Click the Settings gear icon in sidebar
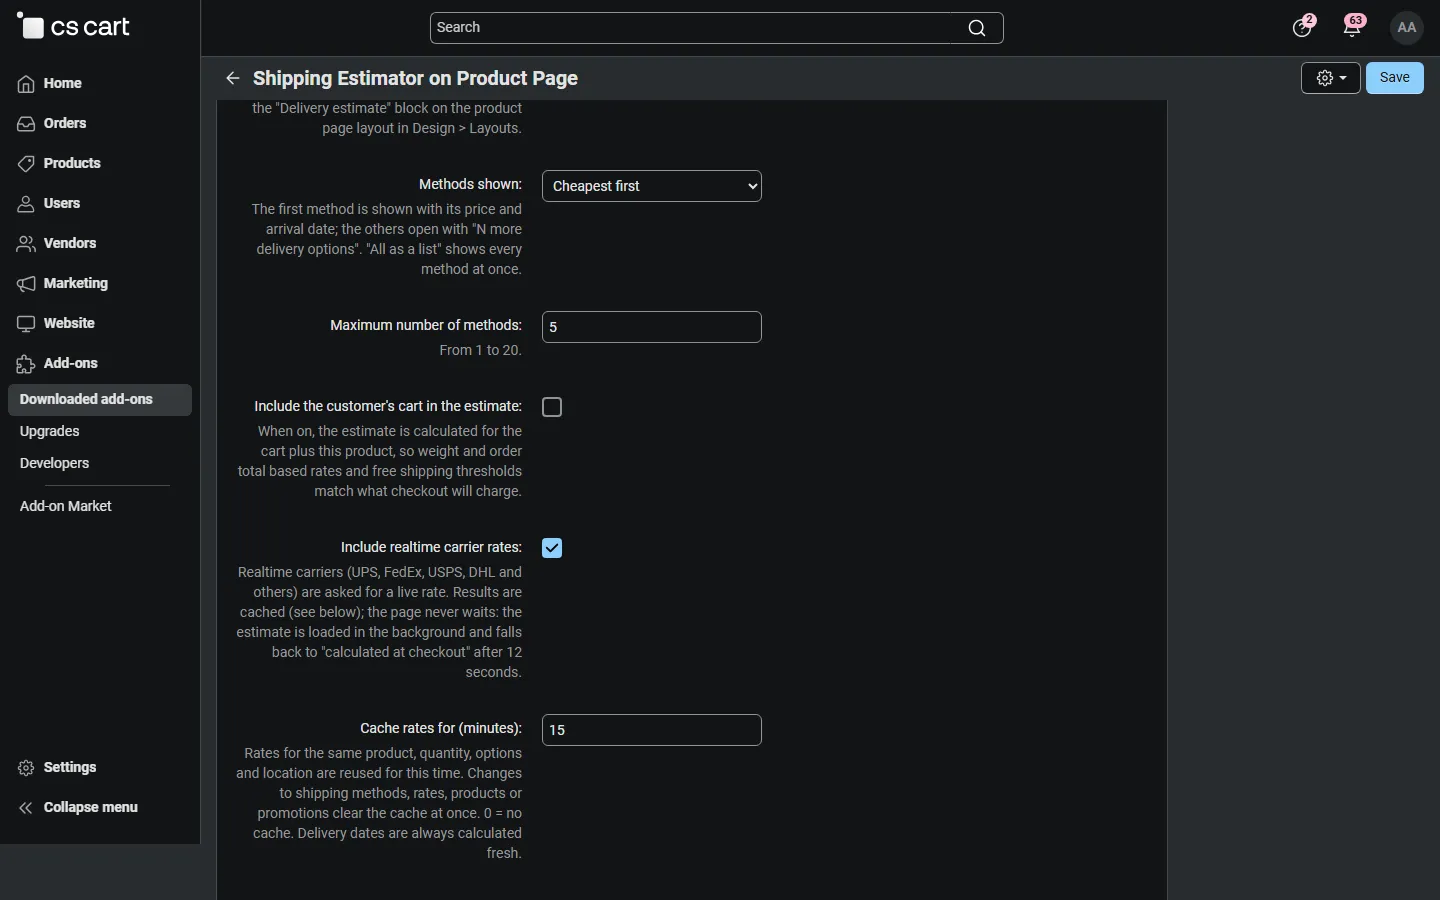Viewport: 1440px width, 900px height. [x=26, y=768]
